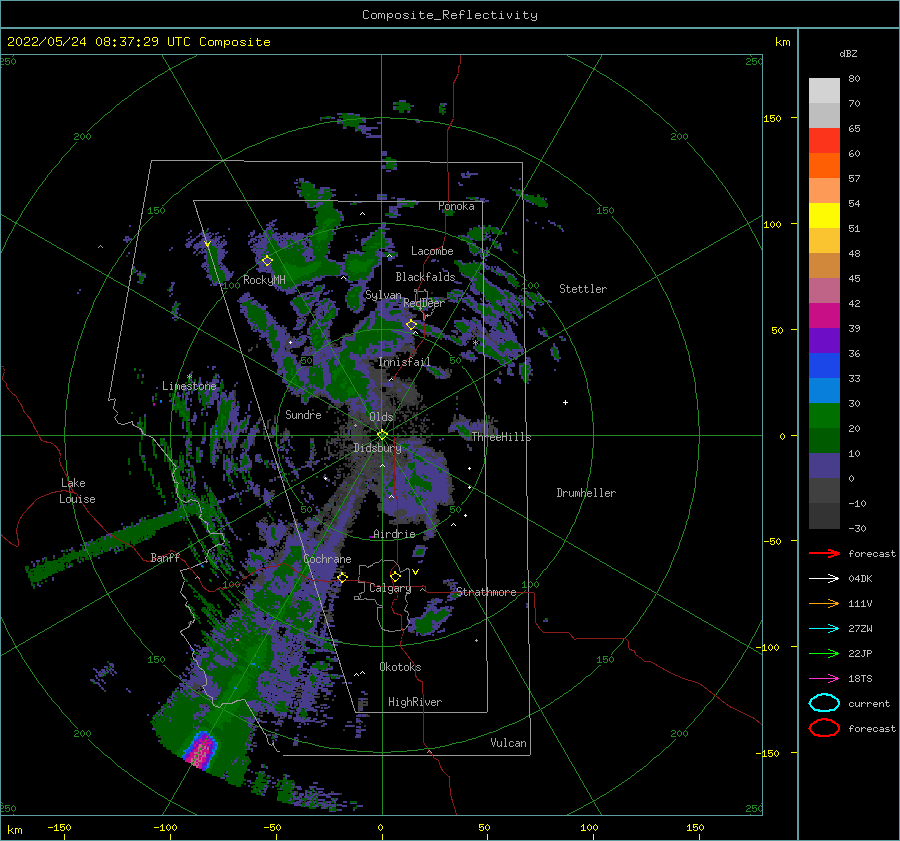Select the cyan 27ZW arrow icon
This screenshot has height=841, width=900.
[824, 629]
